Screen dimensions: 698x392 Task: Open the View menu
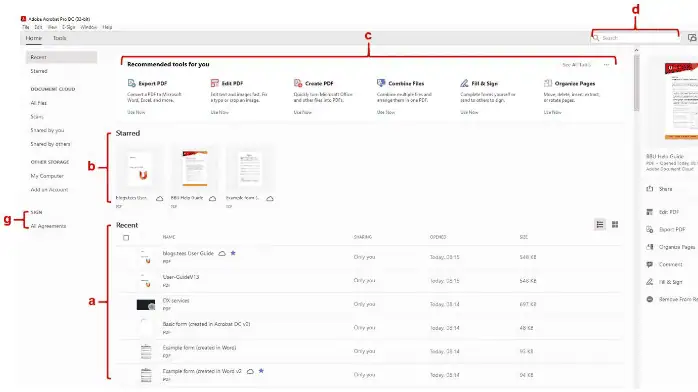(x=52, y=27)
